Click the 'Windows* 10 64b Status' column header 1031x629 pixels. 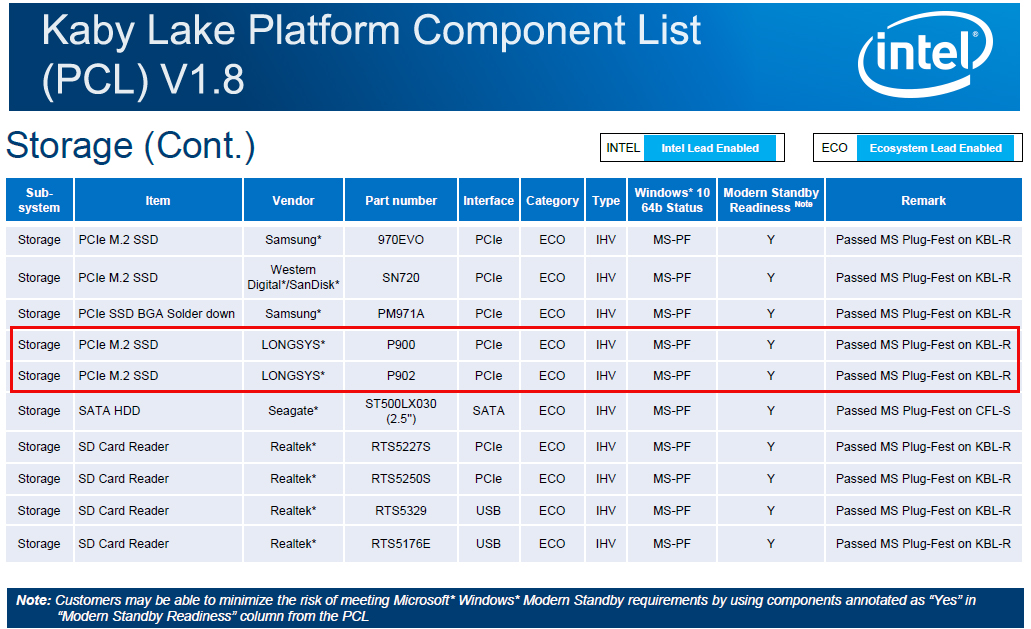click(x=672, y=200)
